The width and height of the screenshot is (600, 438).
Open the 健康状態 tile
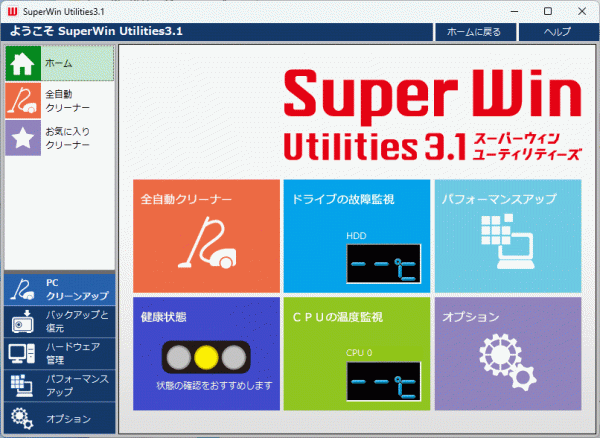(207, 354)
